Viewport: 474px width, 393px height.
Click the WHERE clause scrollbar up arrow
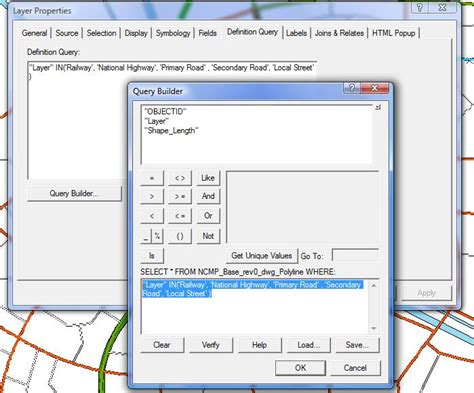tap(374, 285)
